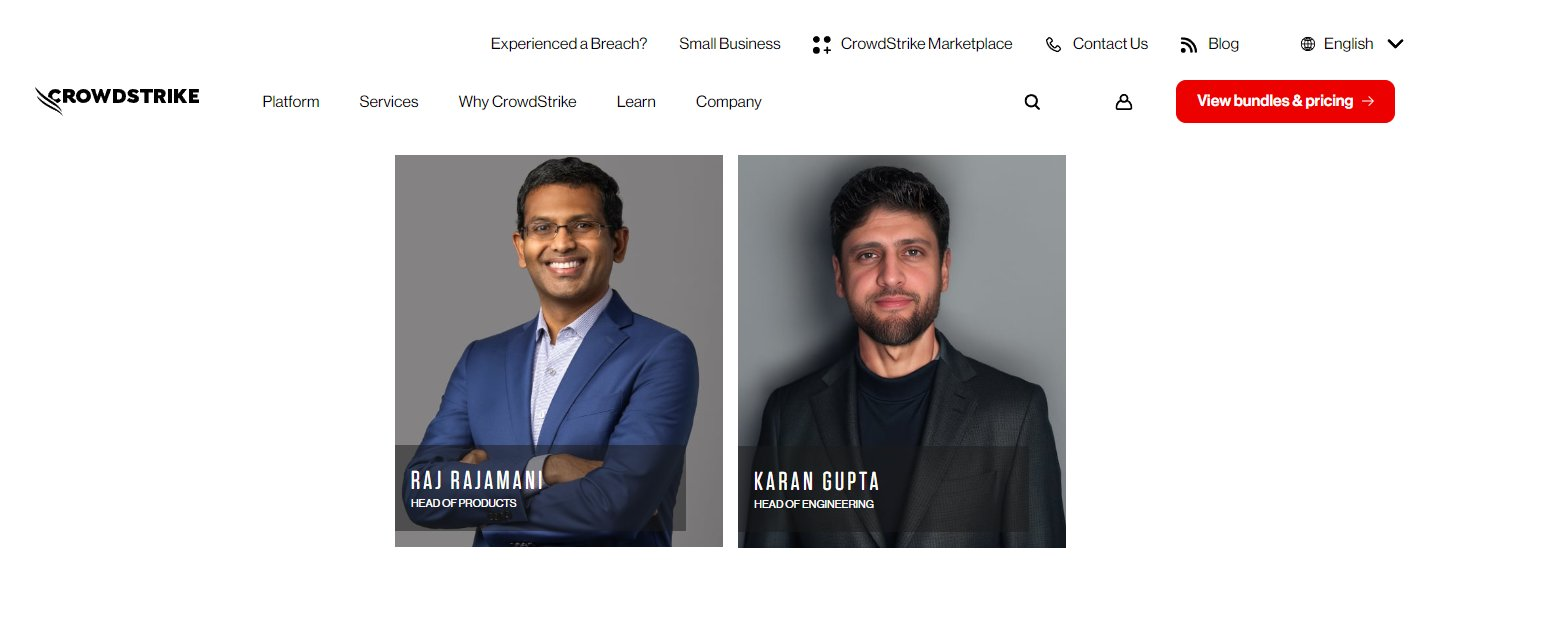
Task: Open the Blog link
Action: click(x=1223, y=44)
